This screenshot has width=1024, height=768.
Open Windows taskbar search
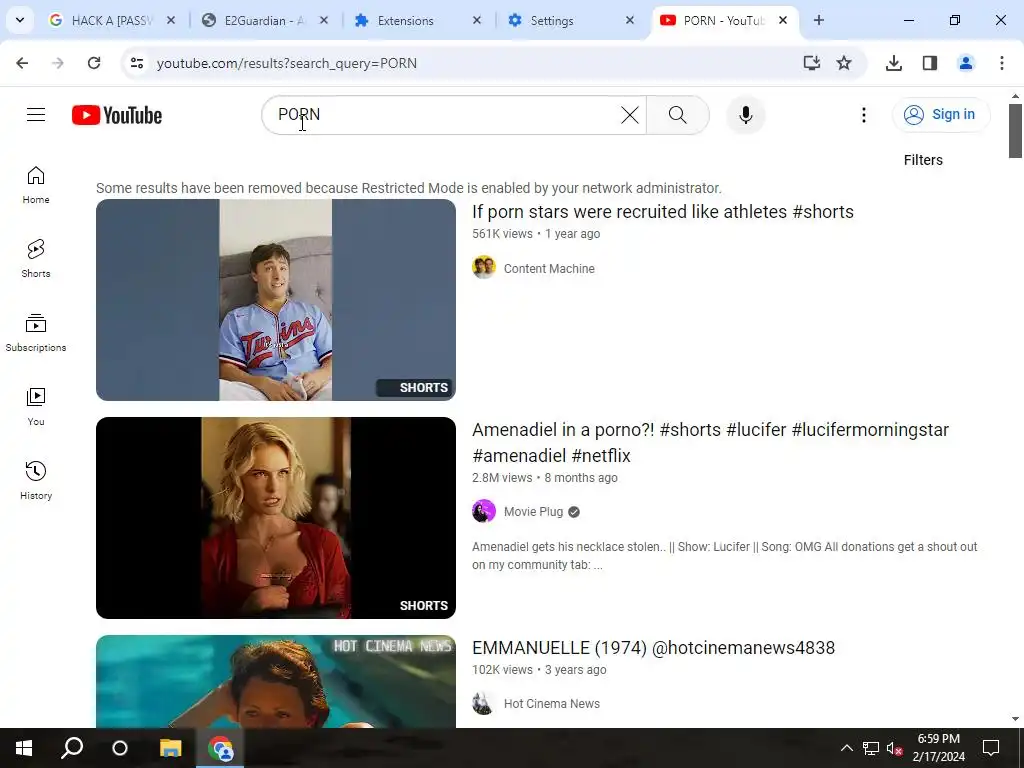72,748
